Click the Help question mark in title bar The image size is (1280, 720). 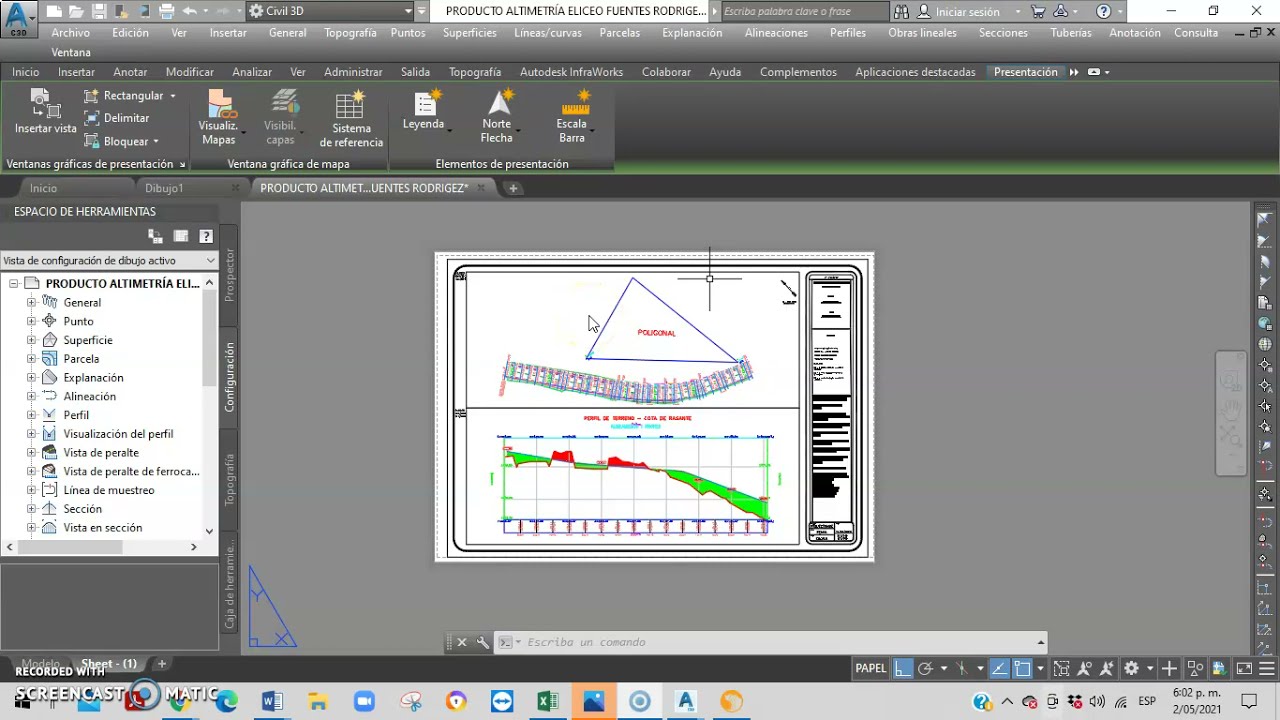[x=1104, y=12]
